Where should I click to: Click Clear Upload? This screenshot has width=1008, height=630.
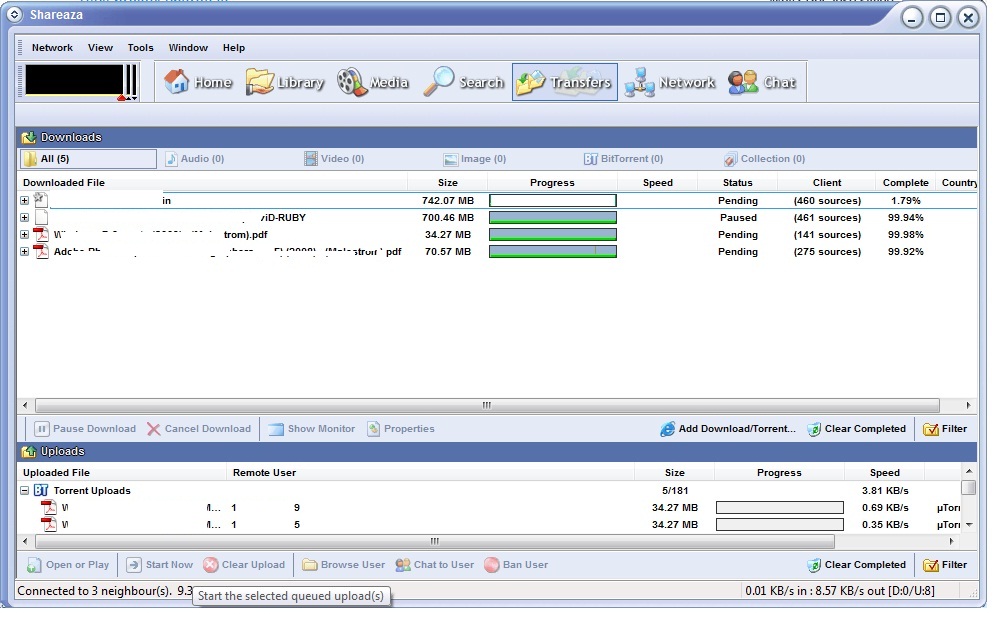[244, 564]
